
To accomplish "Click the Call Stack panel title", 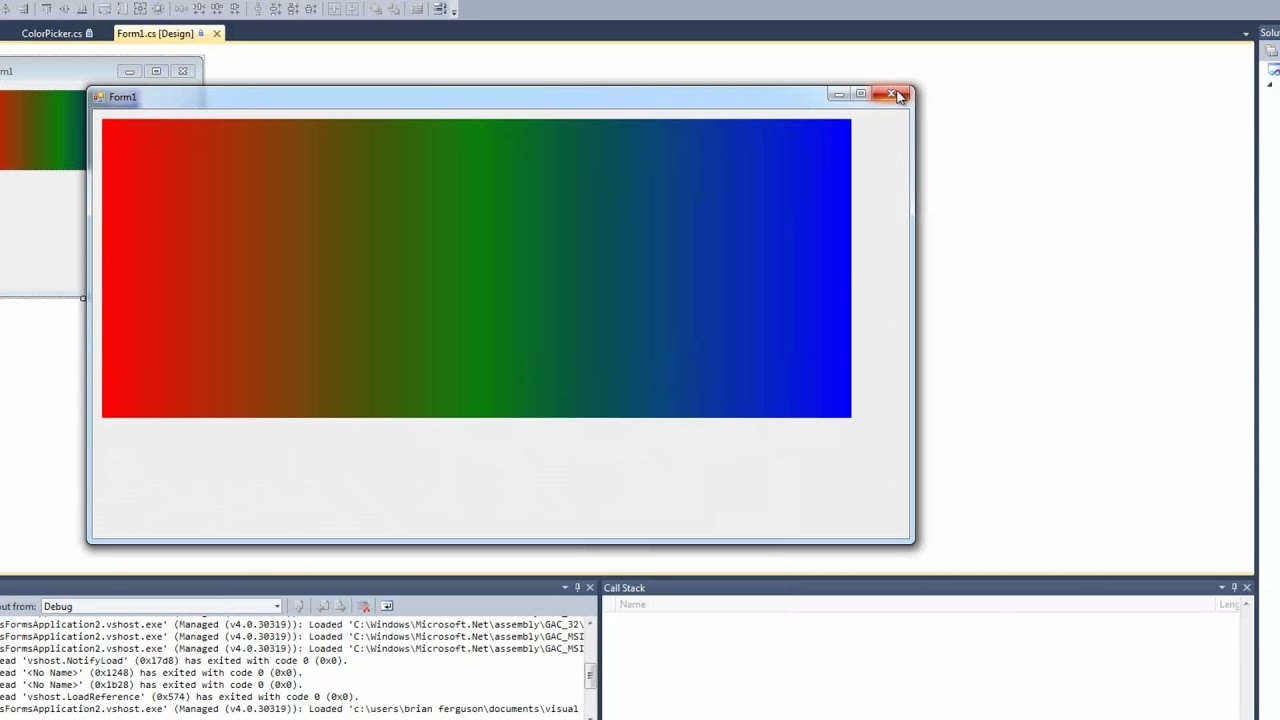I will (x=624, y=588).
